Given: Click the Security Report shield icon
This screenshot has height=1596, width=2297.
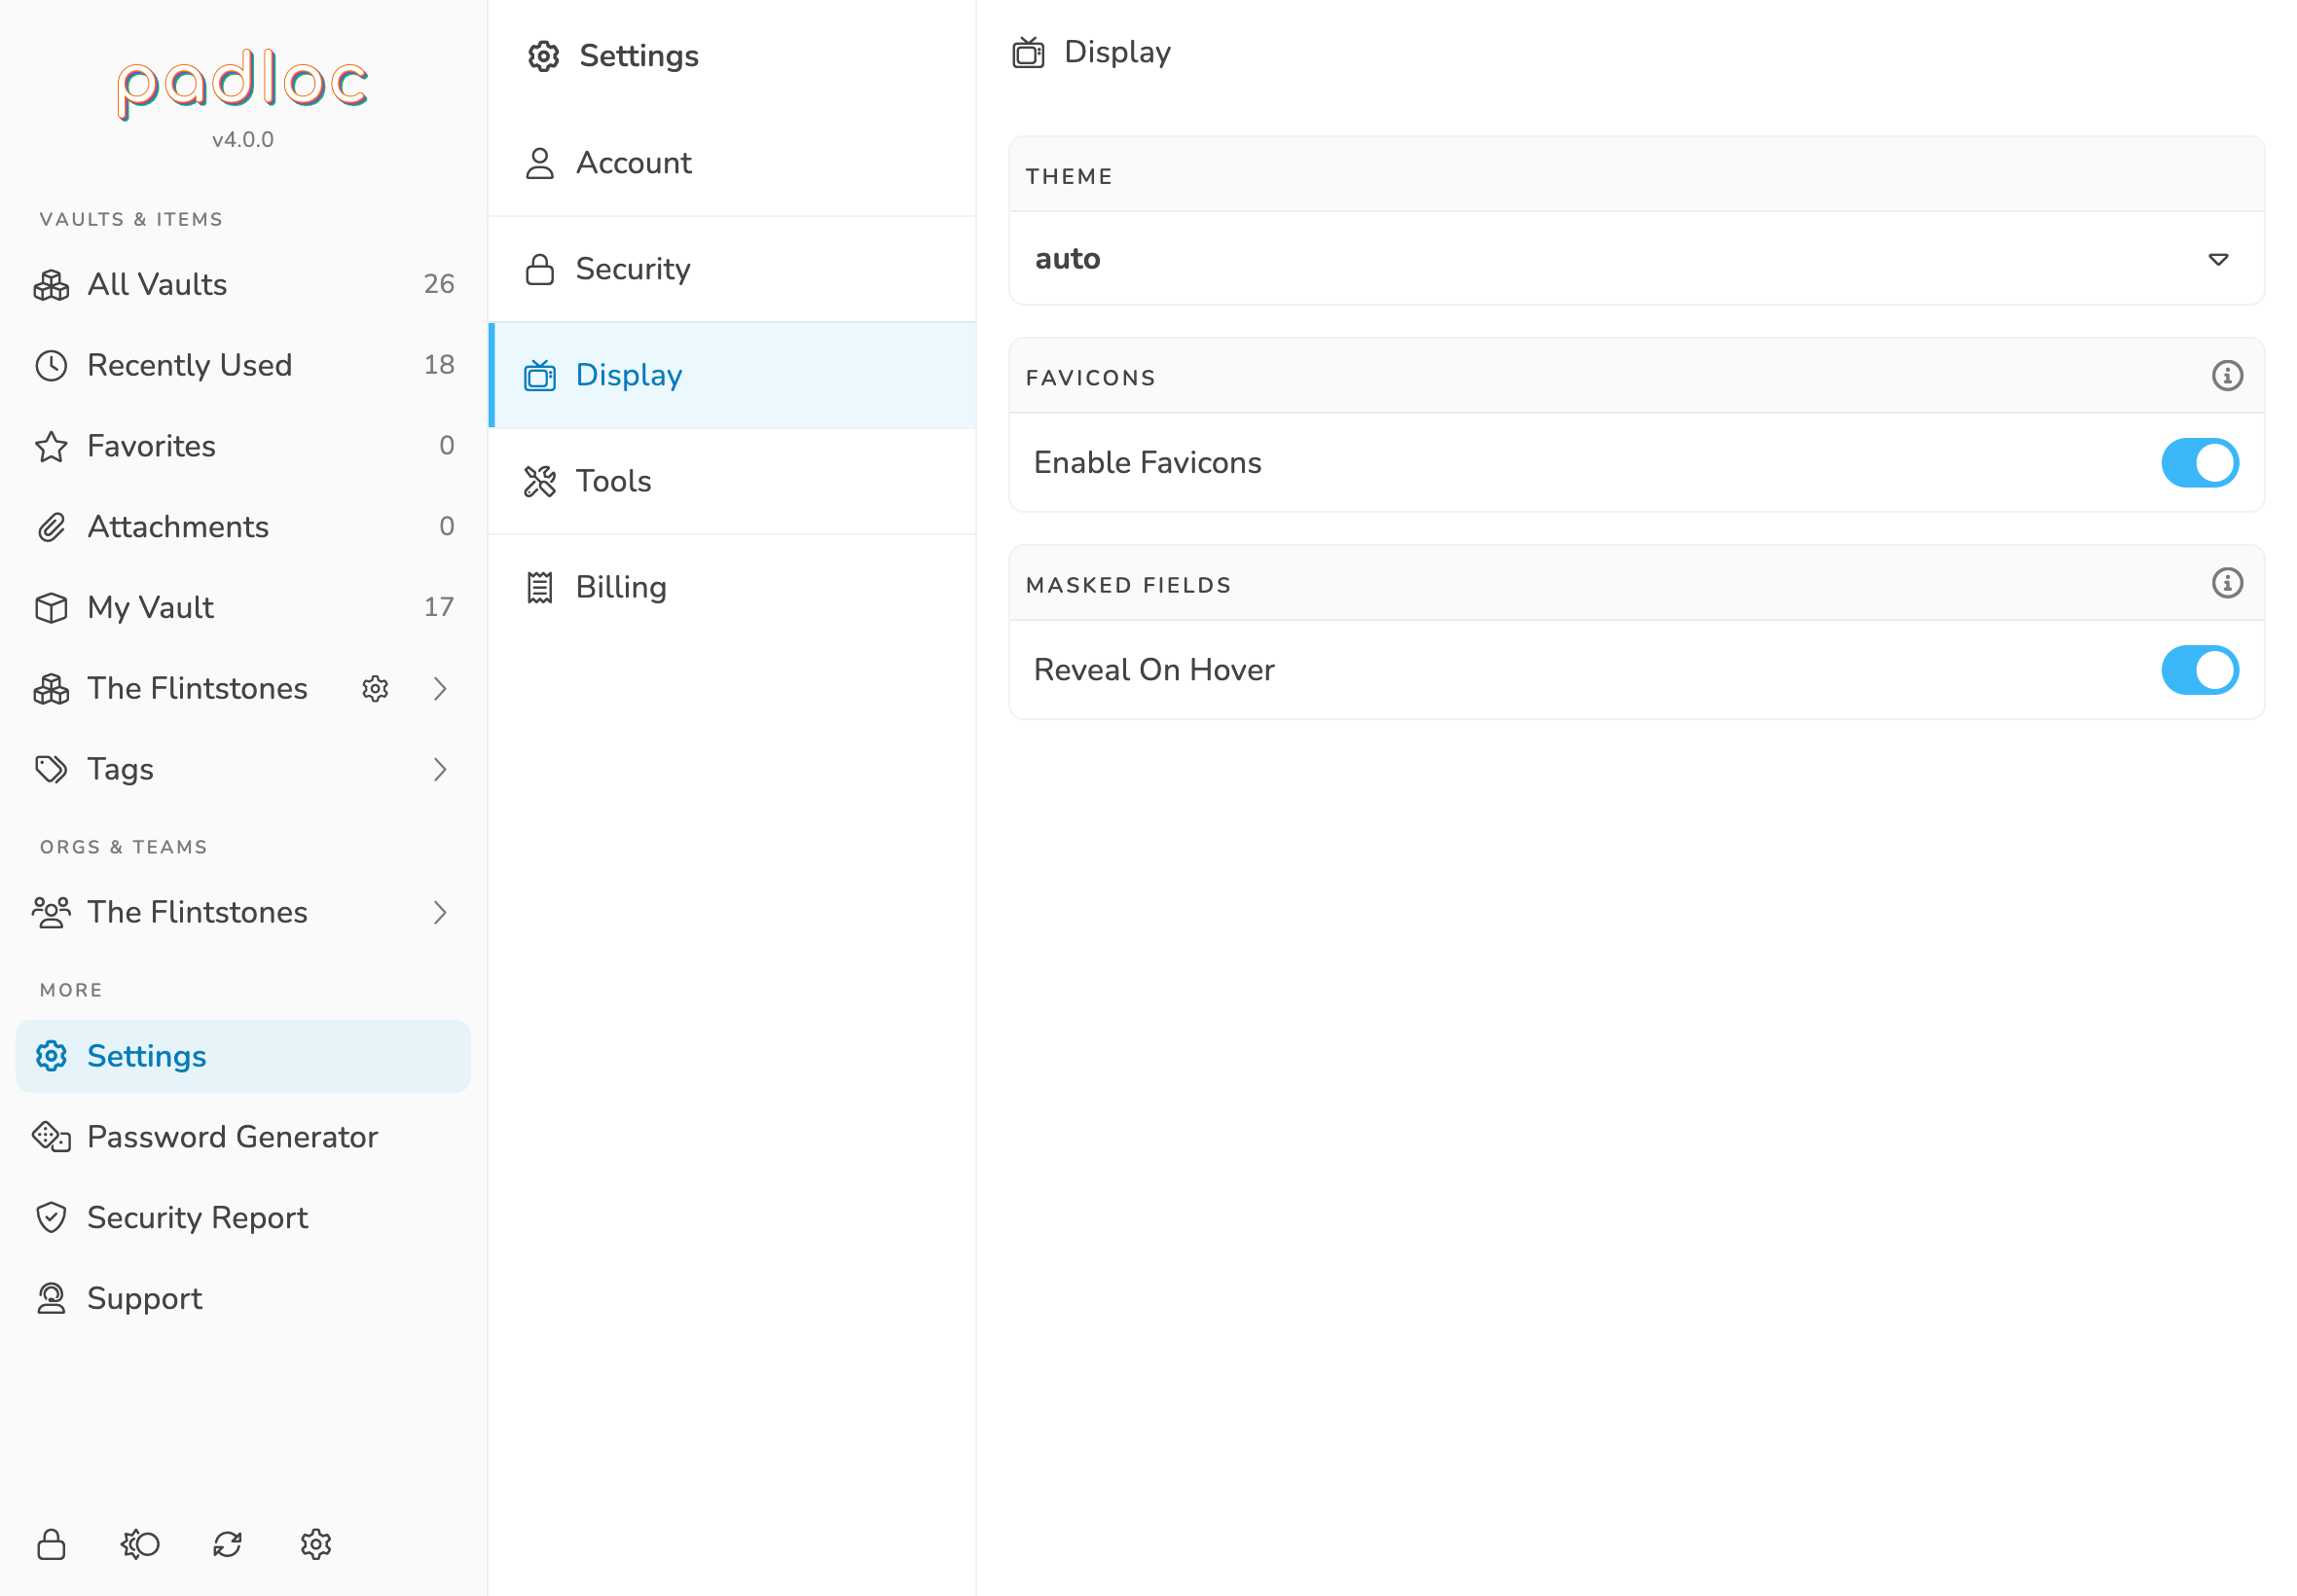Looking at the screenshot, I should (51, 1217).
